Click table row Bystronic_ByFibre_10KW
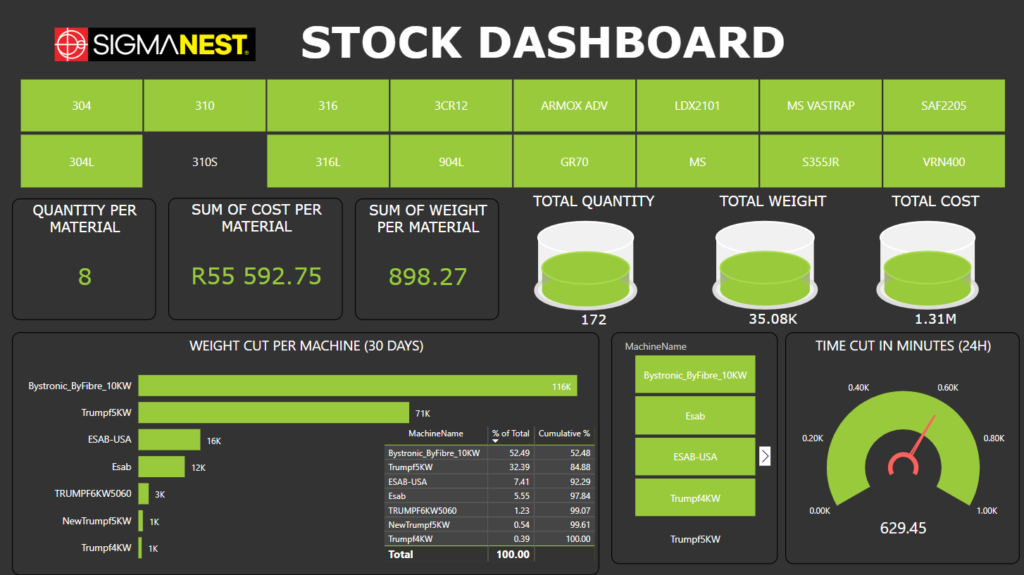This screenshot has height=575, width=1024. click(489, 453)
